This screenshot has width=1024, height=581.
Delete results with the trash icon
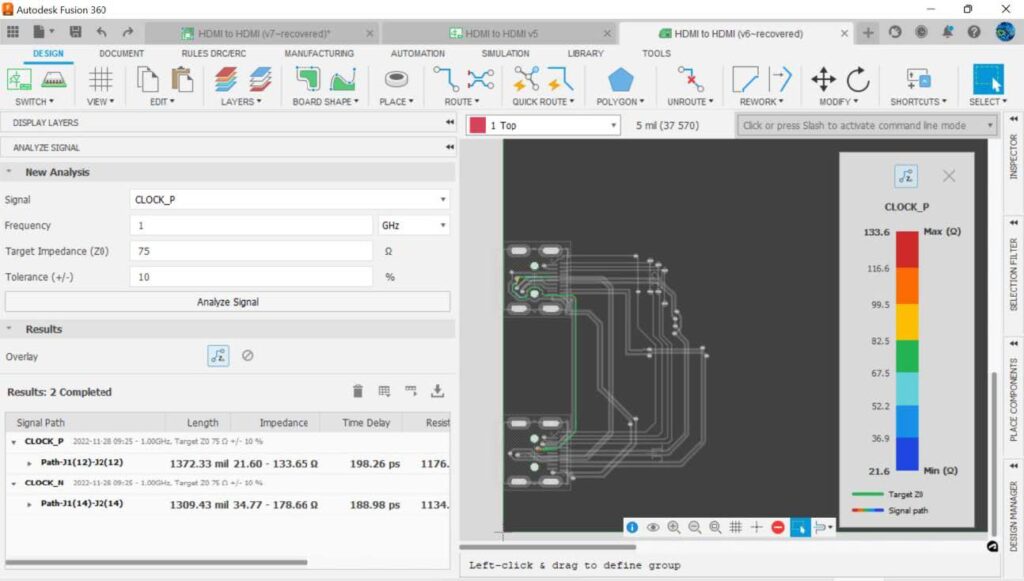click(358, 392)
